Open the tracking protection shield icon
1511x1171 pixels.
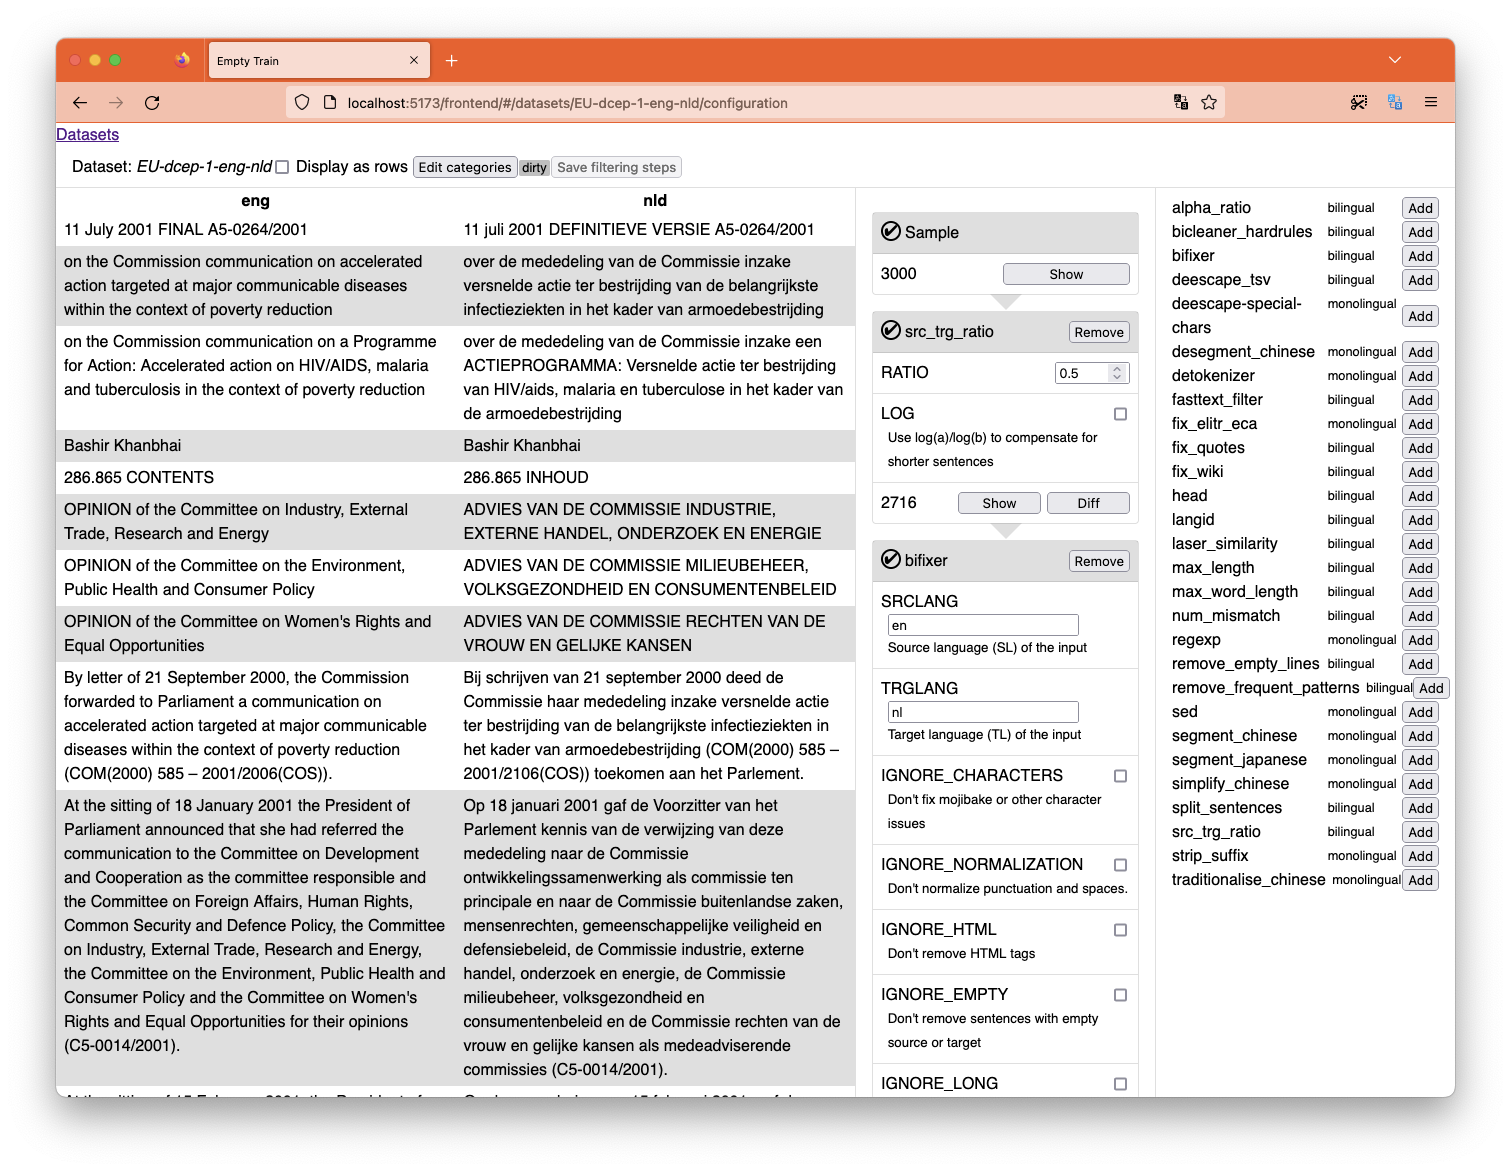point(302,103)
